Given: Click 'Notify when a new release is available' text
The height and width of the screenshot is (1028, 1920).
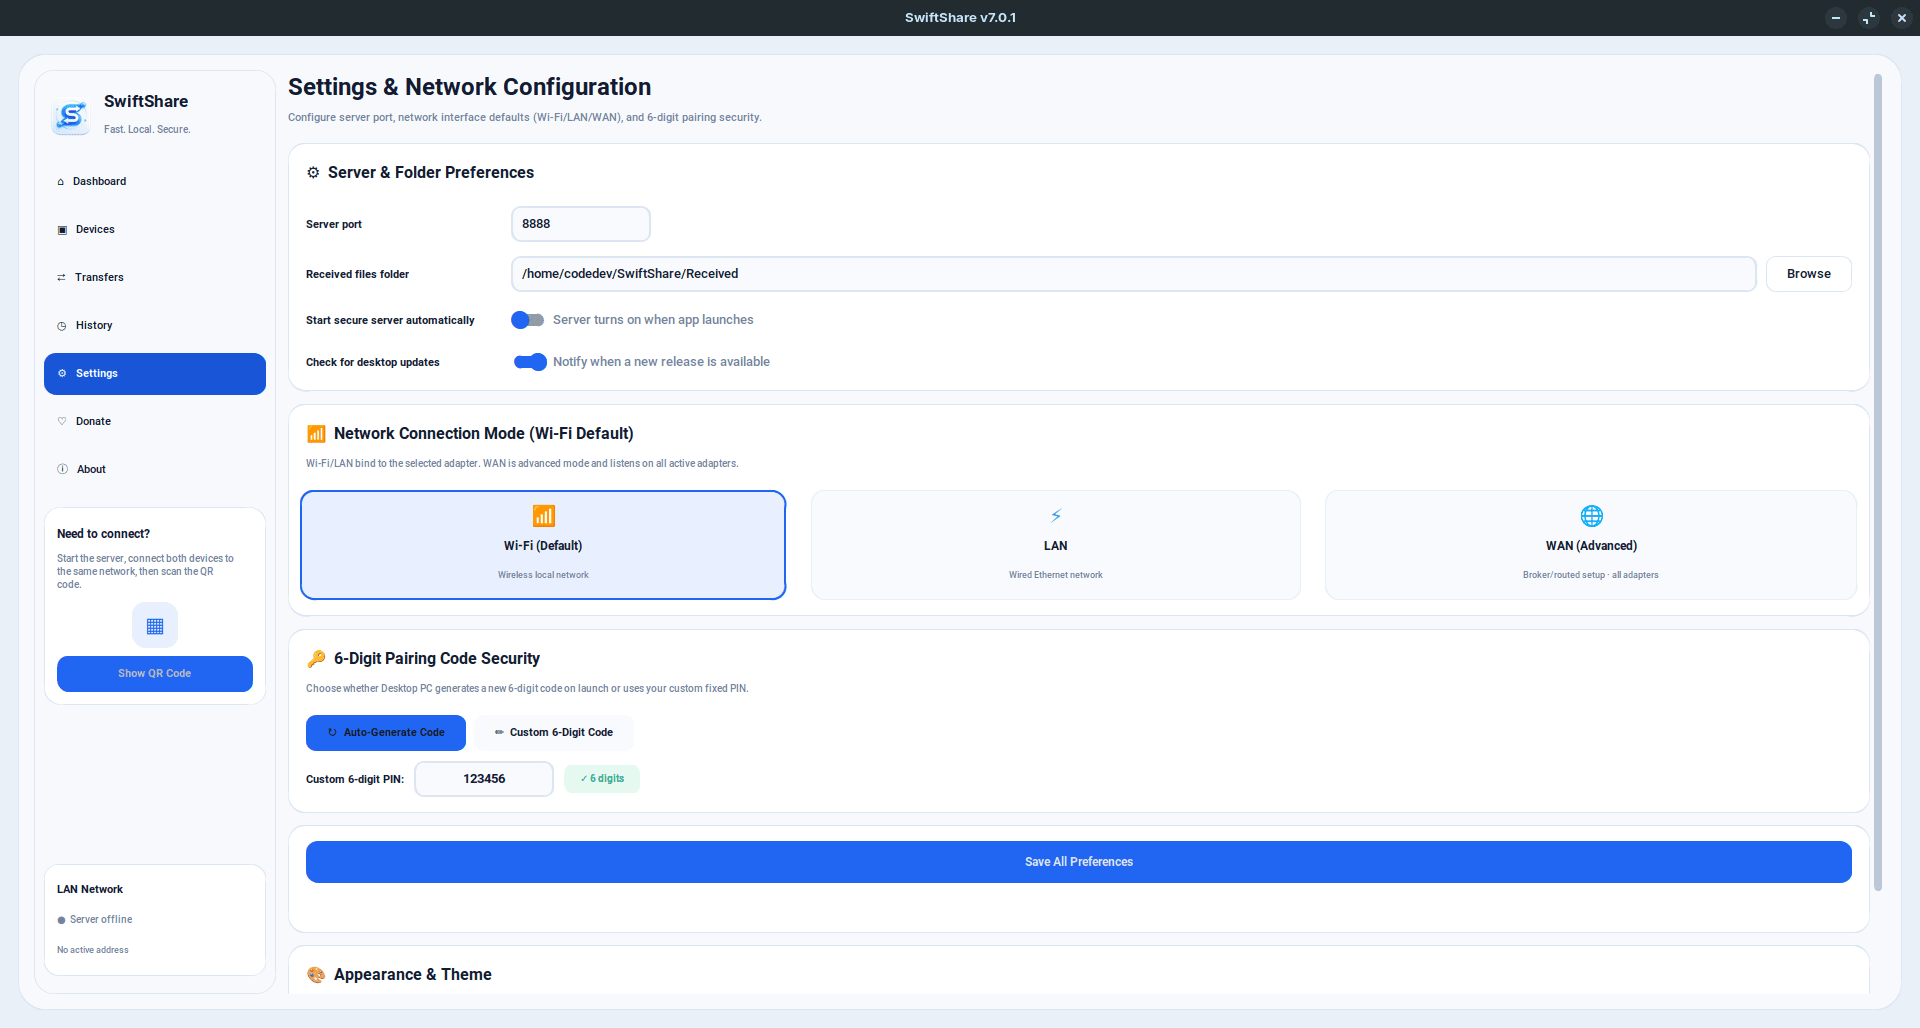Looking at the screenshot, I should pos(661,362).
